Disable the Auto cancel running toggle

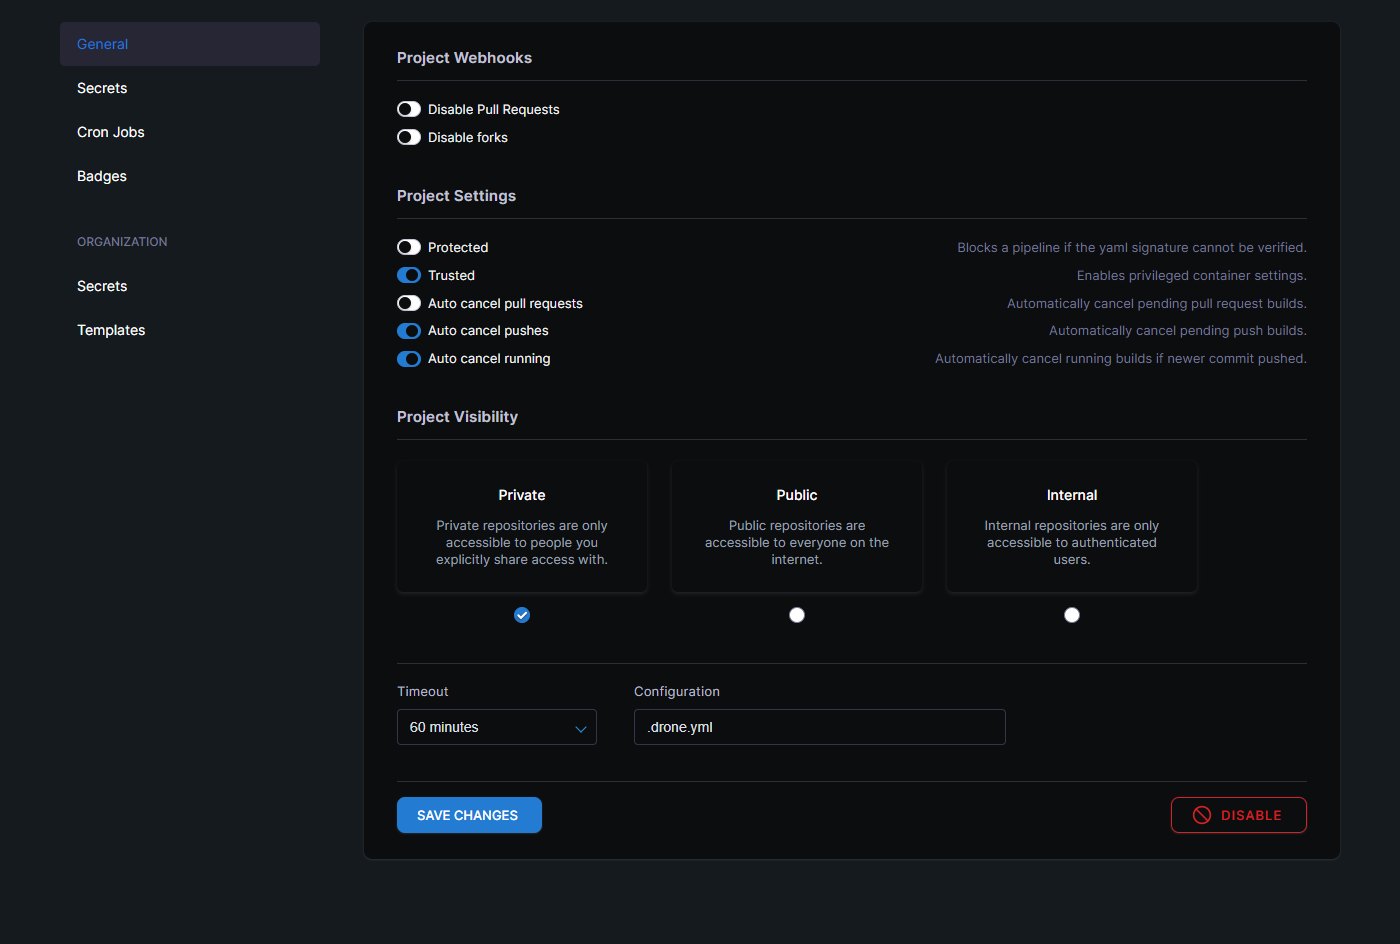(409, 359)
